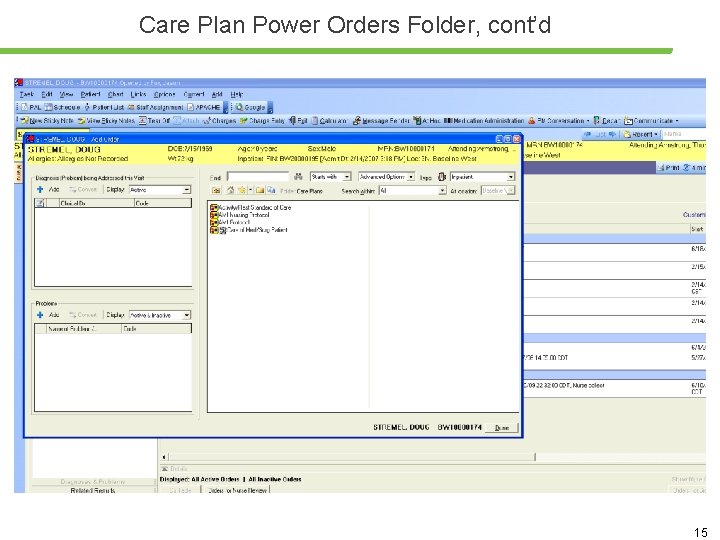Click the Diagnoses & Problems bar in the sidebar
The height and width of the screenshot is (540, 720).
coord(93,482)
